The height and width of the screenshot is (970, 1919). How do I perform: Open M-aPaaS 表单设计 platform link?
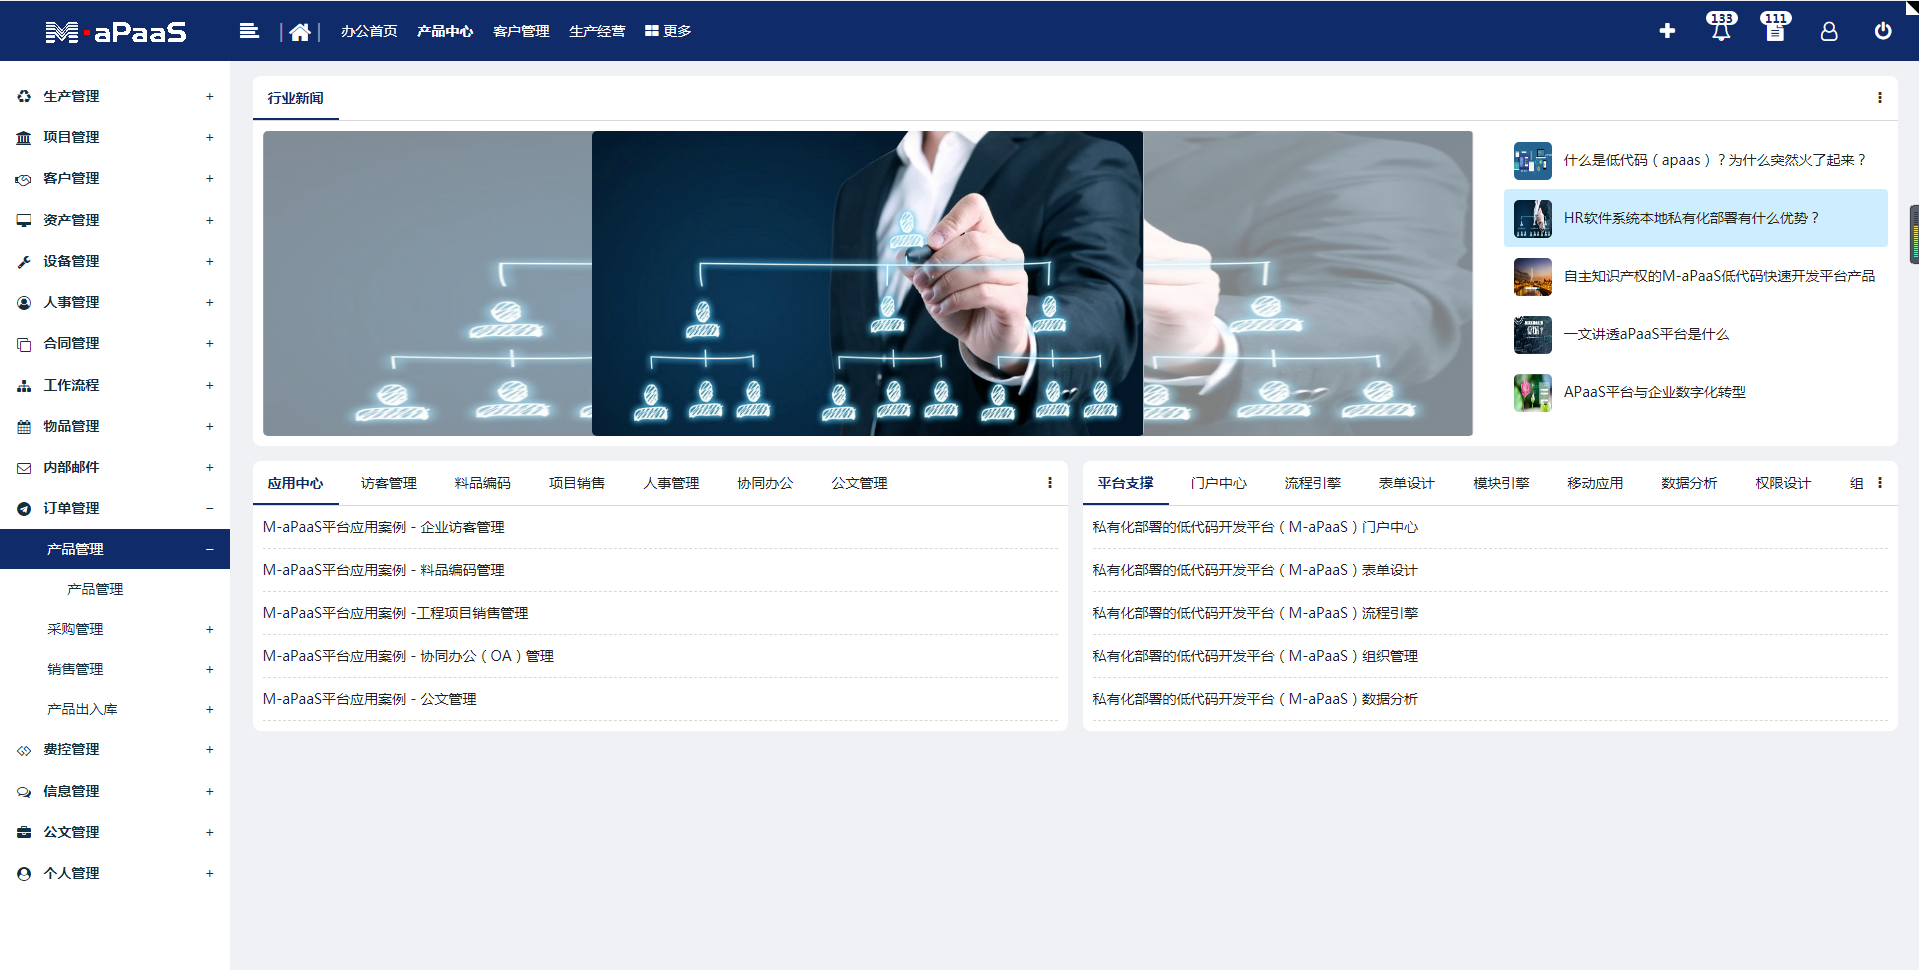pos(1255,571)
